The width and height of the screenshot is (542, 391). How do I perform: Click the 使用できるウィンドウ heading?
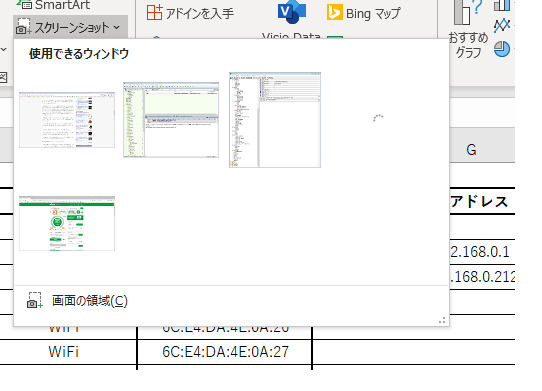click(79, 54)
